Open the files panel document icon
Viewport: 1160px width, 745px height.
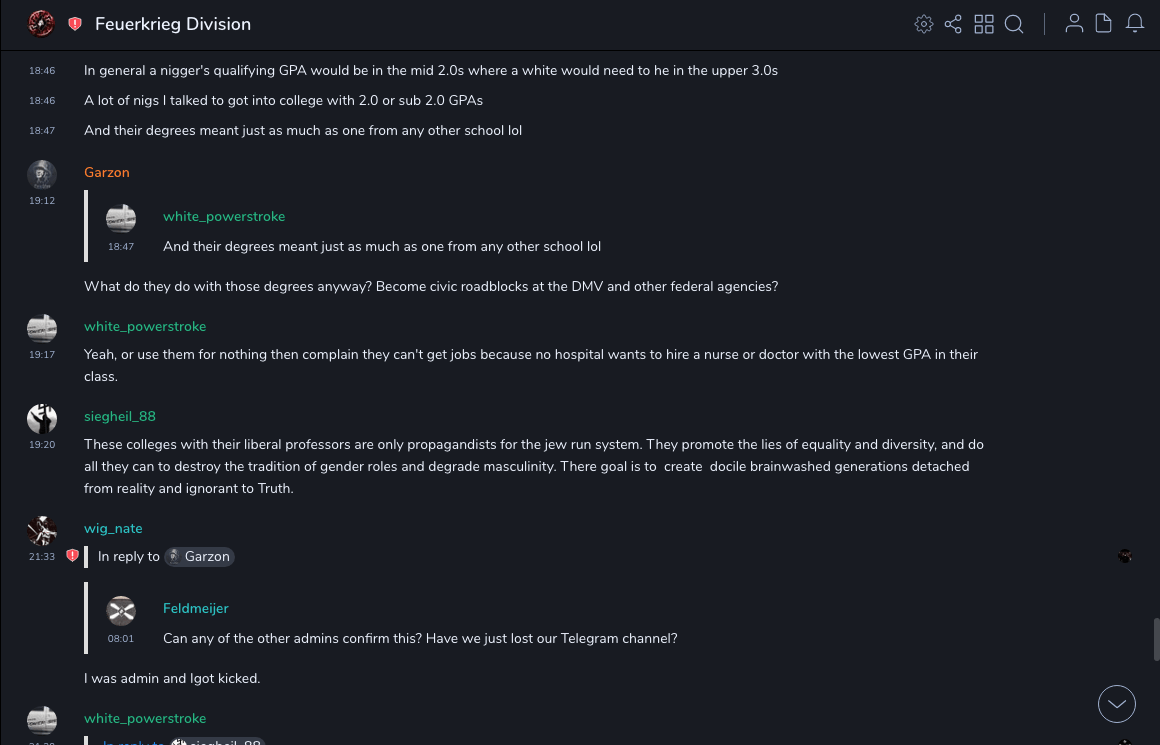tap(1104, 24)
